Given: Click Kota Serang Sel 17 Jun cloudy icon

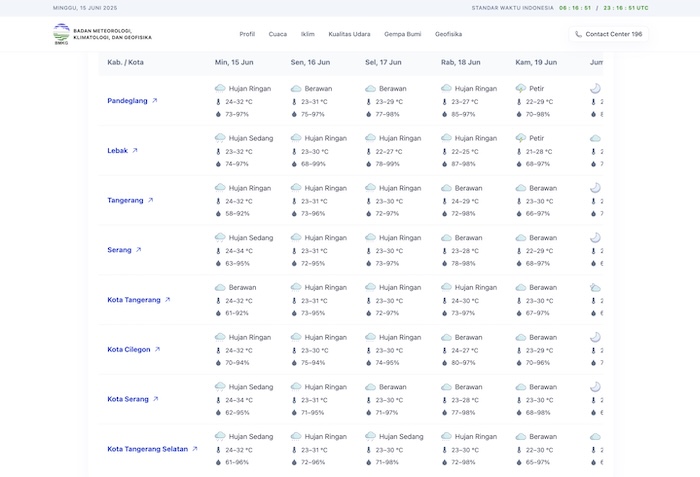Looking at the screenshot, I should [x=371, y=387].
